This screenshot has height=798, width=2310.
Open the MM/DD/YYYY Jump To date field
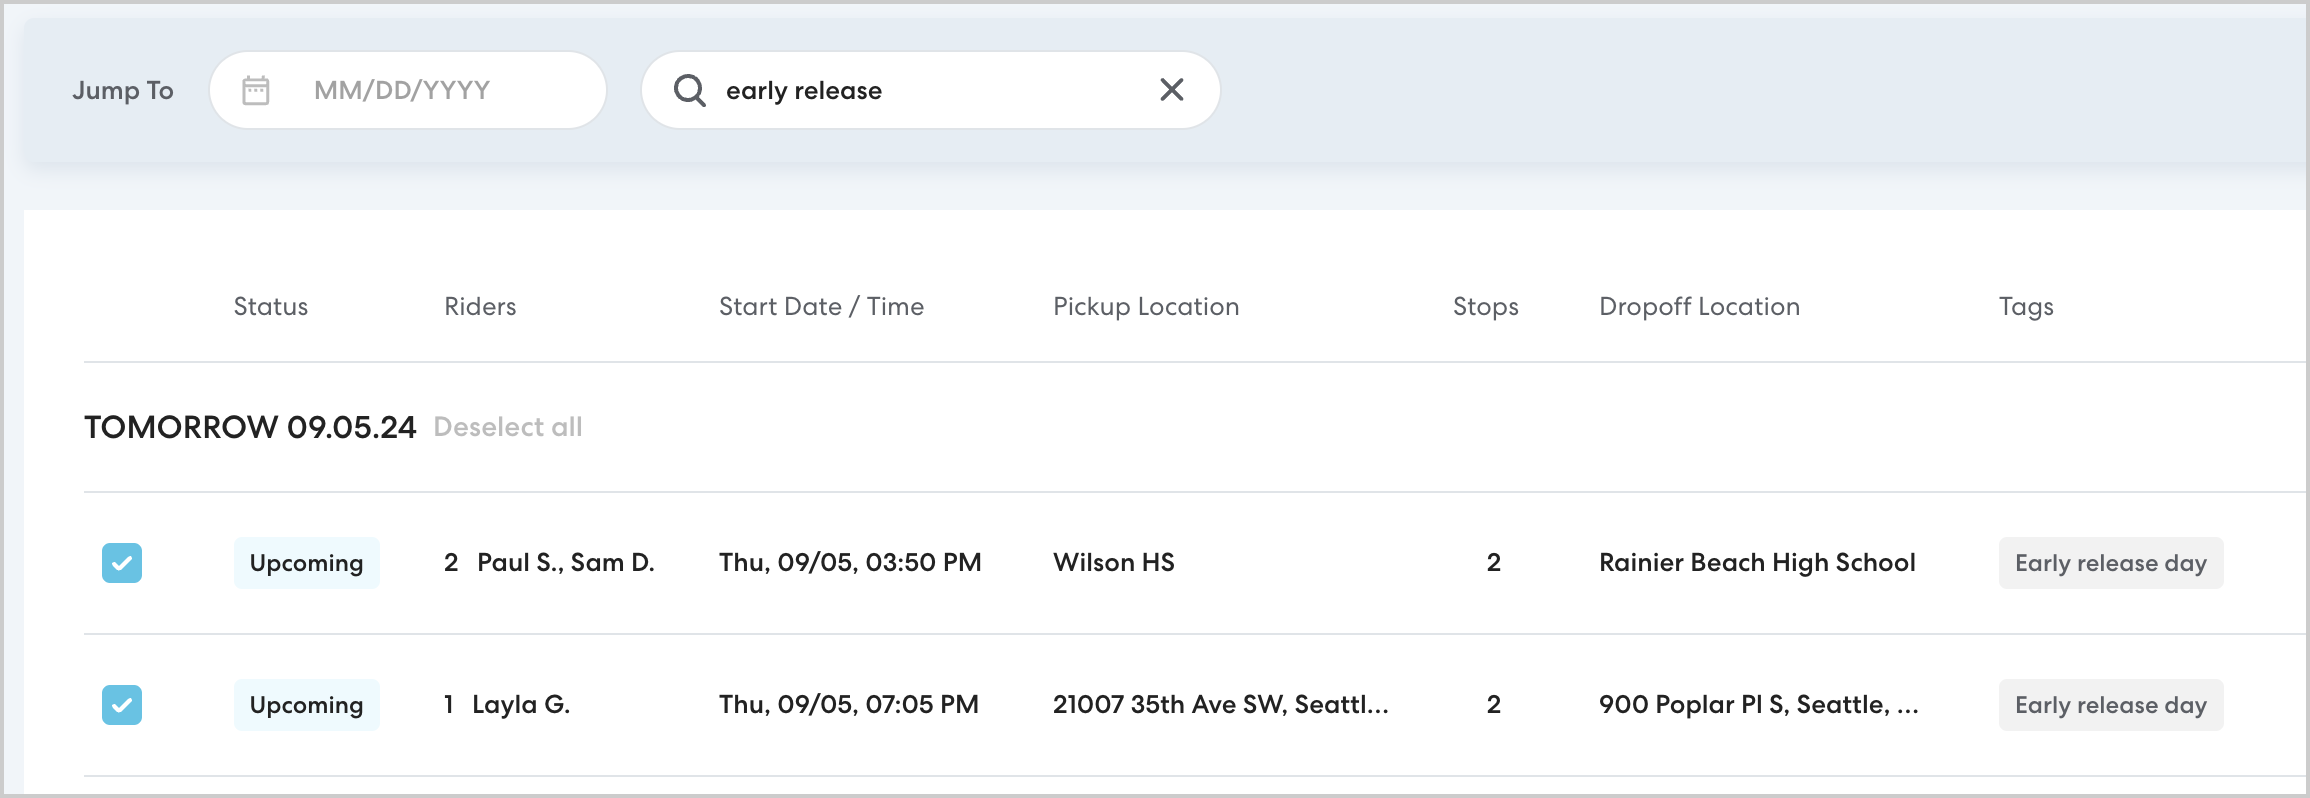point(402,90)
